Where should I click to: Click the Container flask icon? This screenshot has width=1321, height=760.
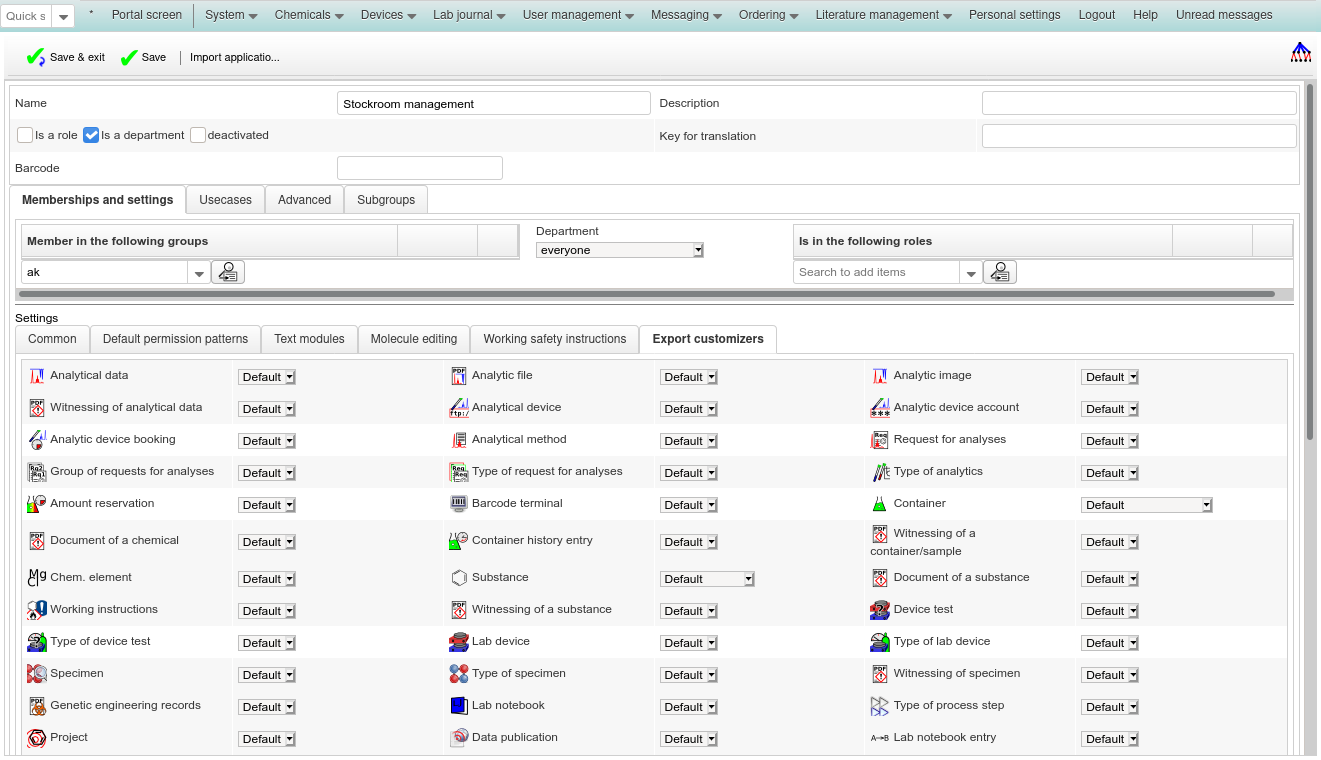click(879, 504)
